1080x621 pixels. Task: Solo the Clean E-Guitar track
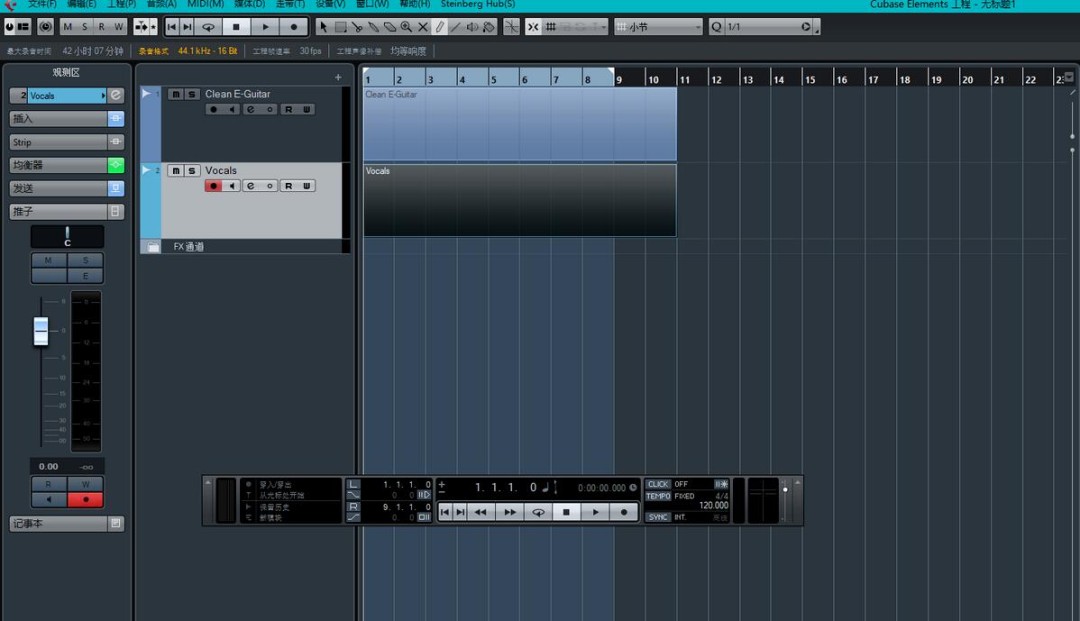pyautogui.click(x=191, y=94)
